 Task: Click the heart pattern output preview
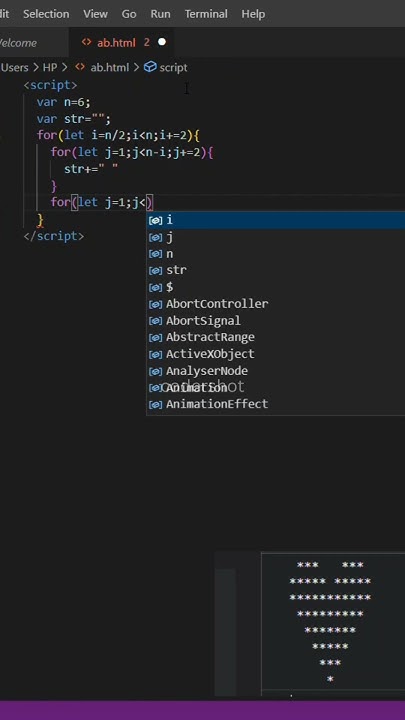(x=330, y=622)
